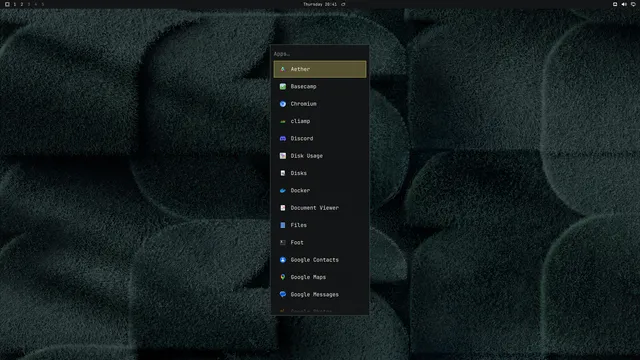The image size is (640, 360).
Task: Click the Disk Usage icon
Action: 283,156
